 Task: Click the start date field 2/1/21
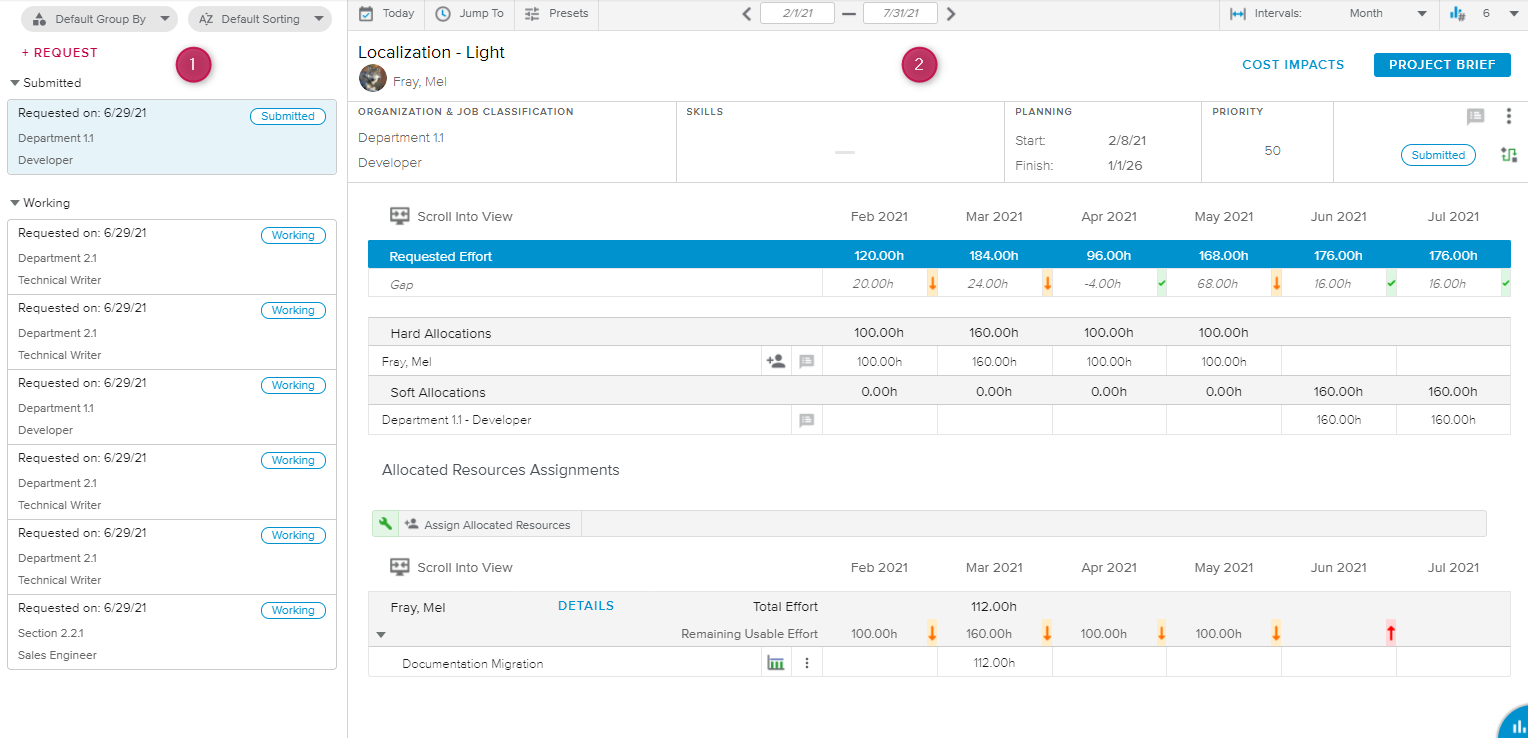tap(797, 14)
